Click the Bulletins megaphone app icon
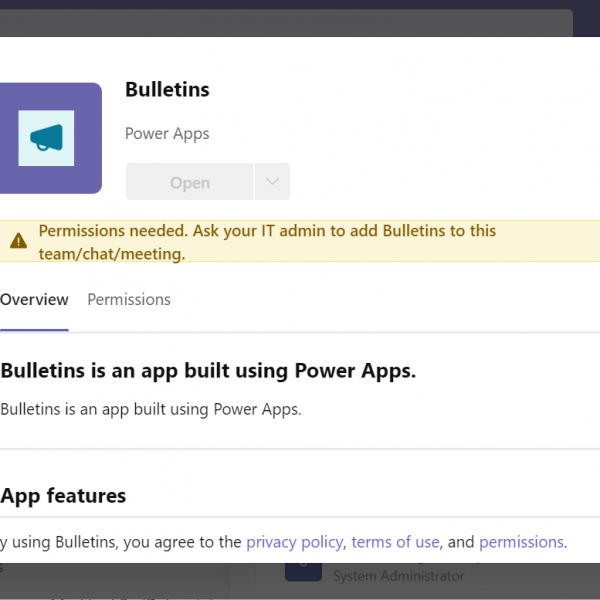The width and height of the screenshot is (600, 600). point(46,138)
